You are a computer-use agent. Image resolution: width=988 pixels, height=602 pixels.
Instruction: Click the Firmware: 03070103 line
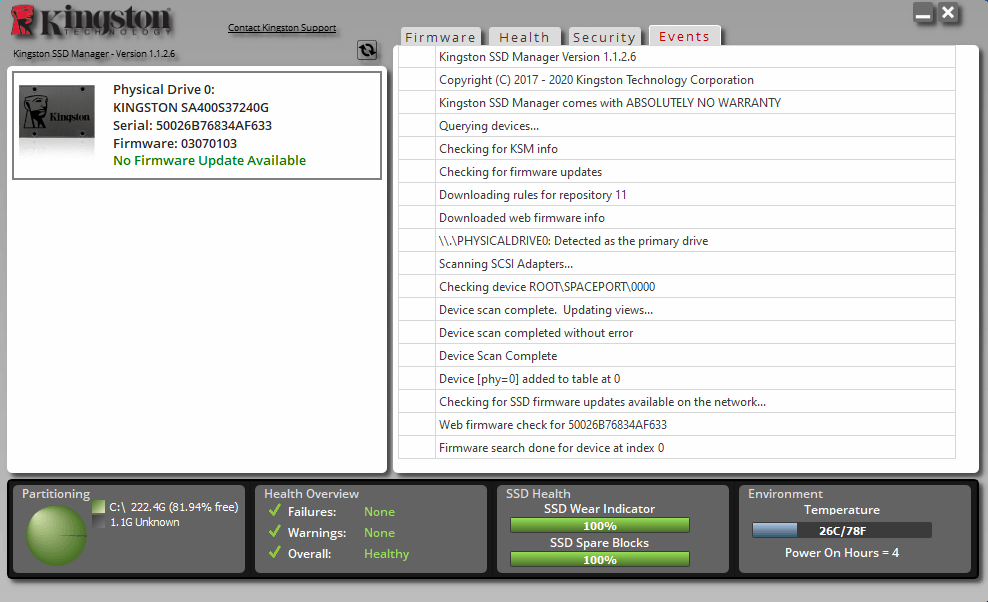175,144
